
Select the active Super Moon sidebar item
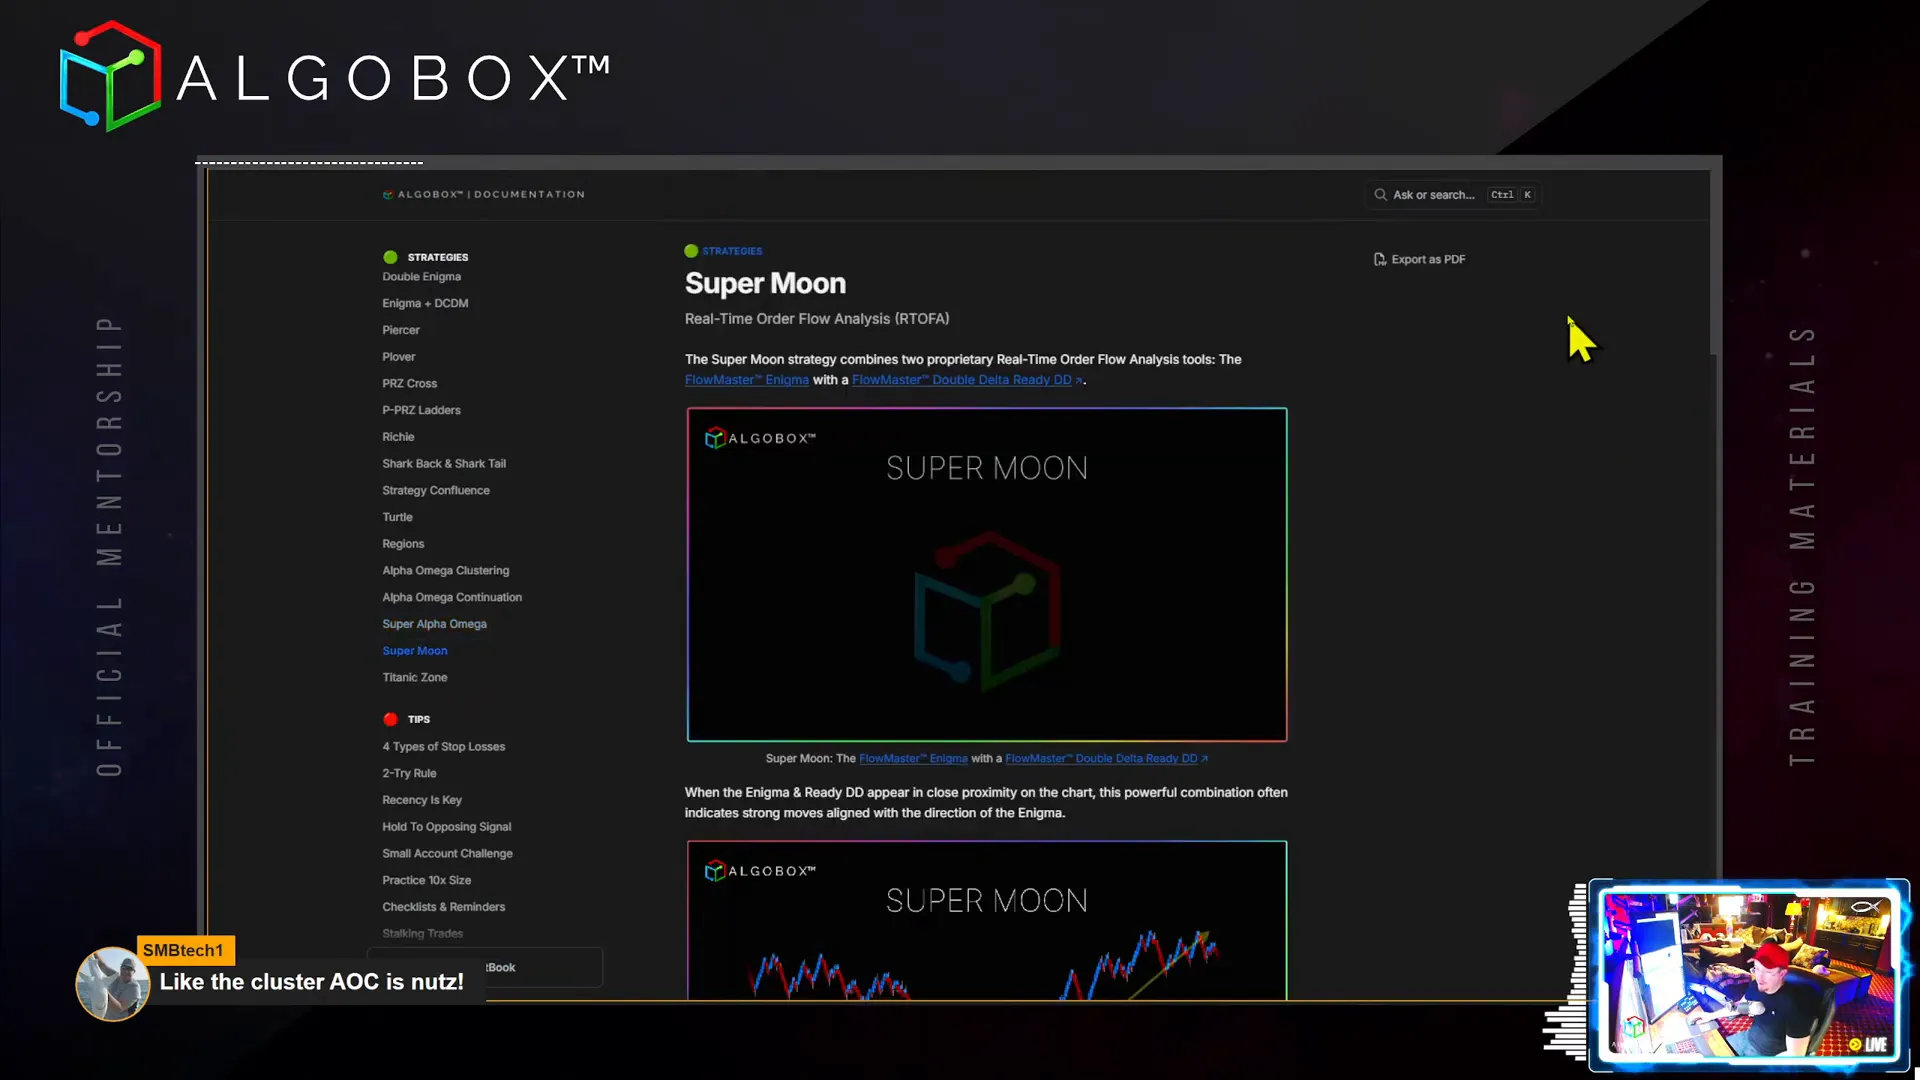click(x=414, y=651)
